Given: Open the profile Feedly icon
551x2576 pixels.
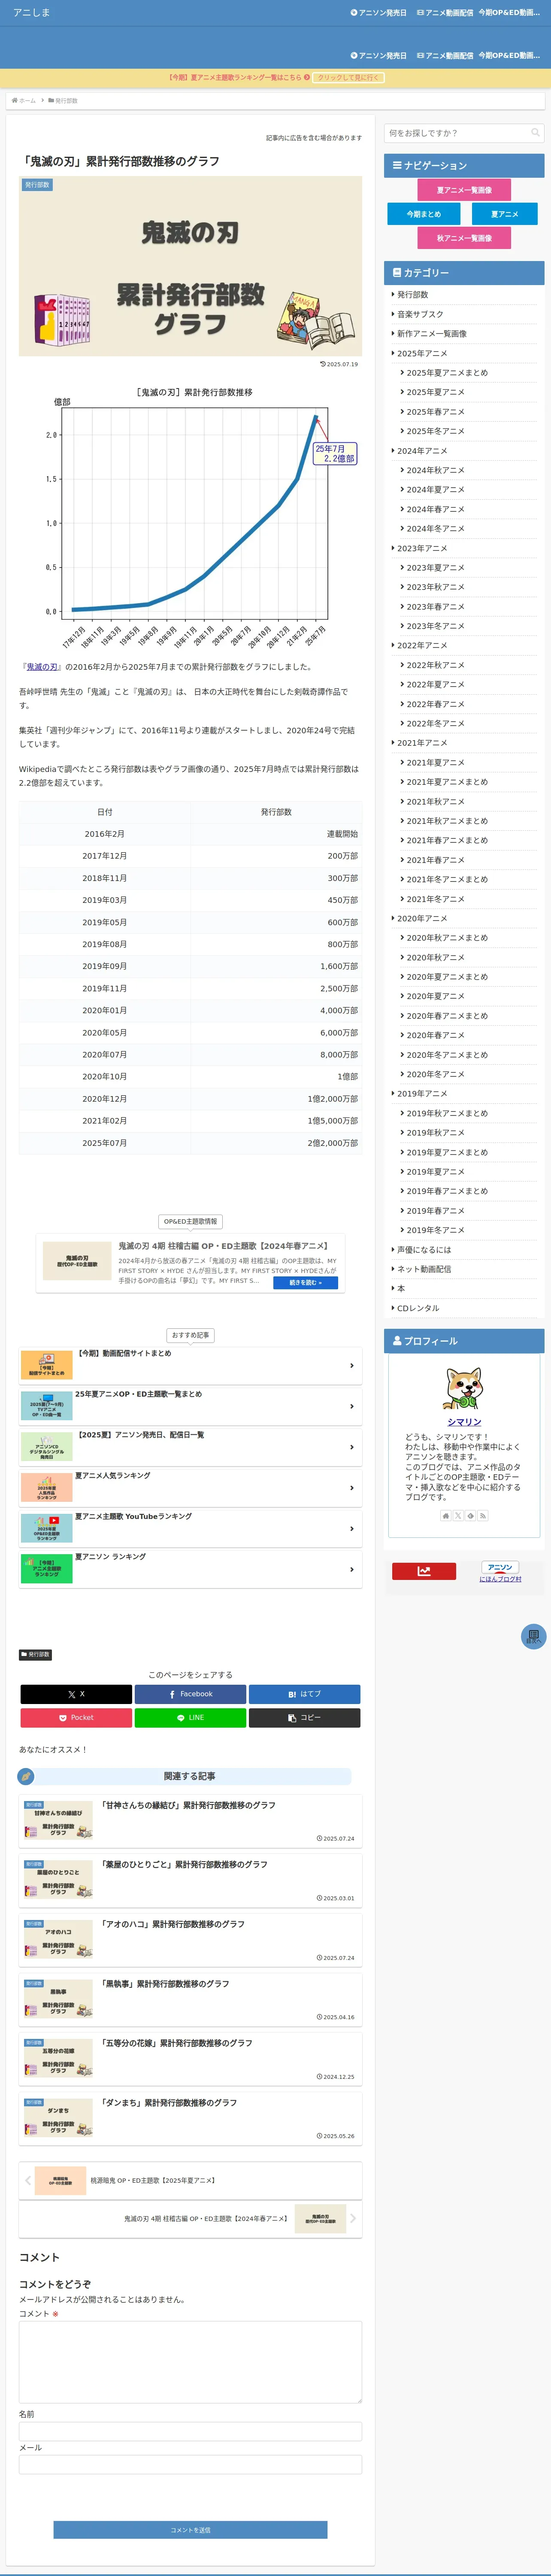Looking at the screenshot, I should click(x=470, y=1516).
